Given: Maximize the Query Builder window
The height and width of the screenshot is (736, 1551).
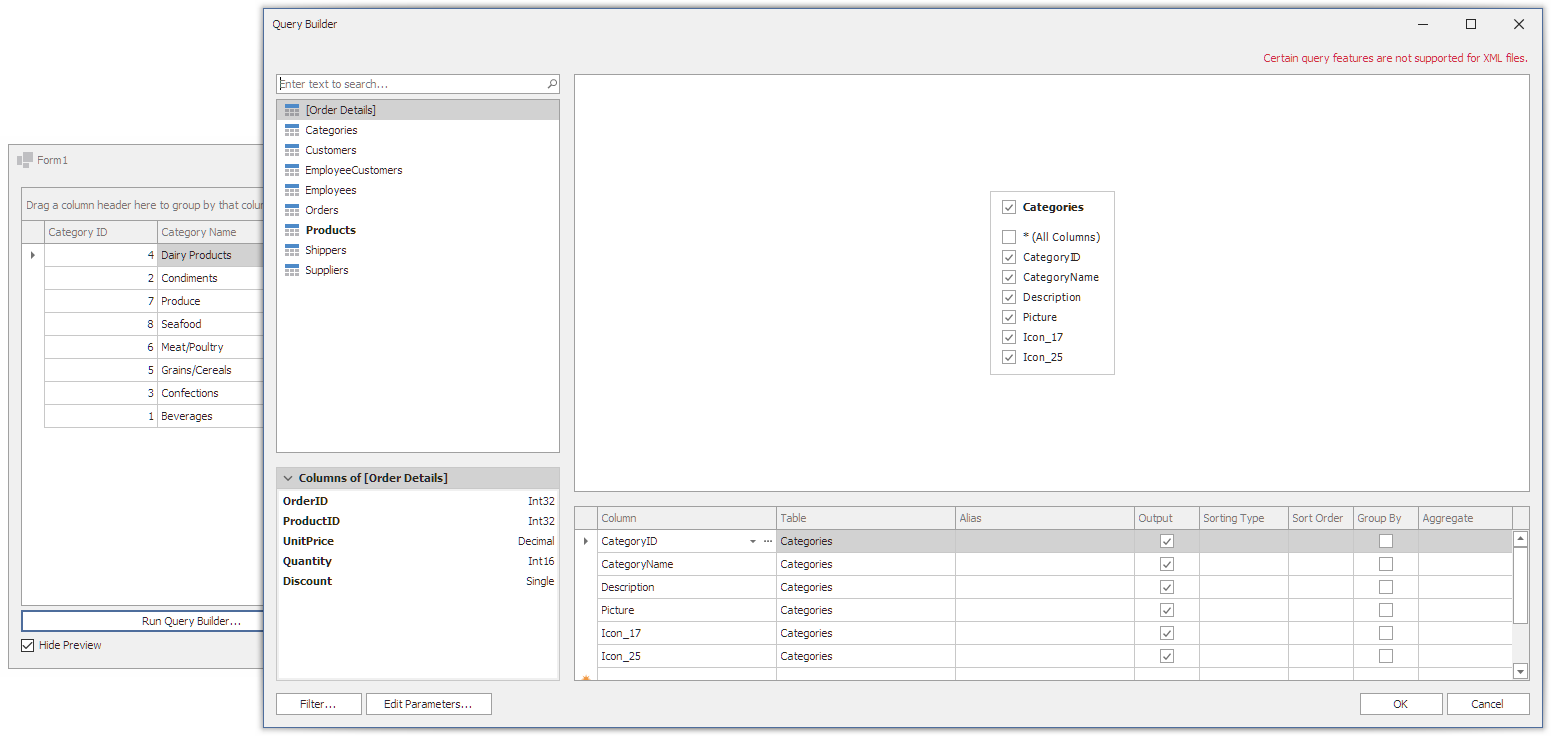Looking at the screenshot, I should click(x=1471, y=24).
